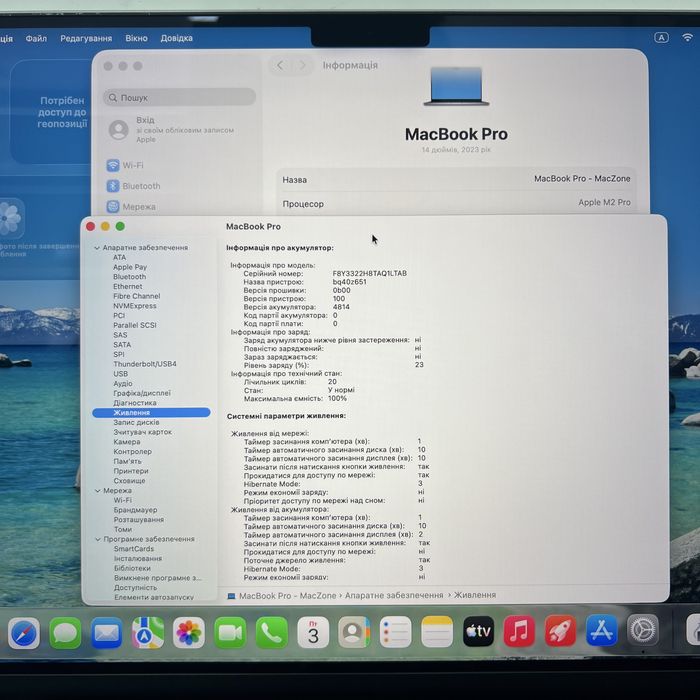Collapse Апаратне забезпечення section
Screen dimensions: 700x700
coord(97,247)
